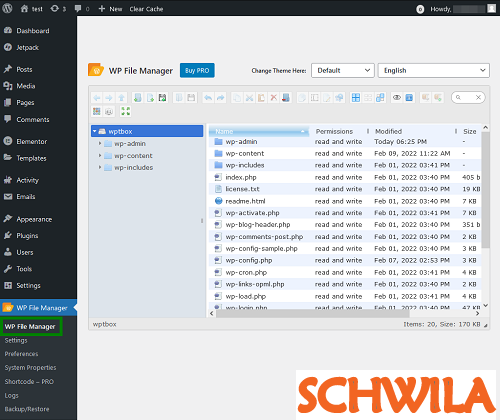500x420 pixels.
Task: Click the Rename toolbar icon
Action: click(314, 98)
